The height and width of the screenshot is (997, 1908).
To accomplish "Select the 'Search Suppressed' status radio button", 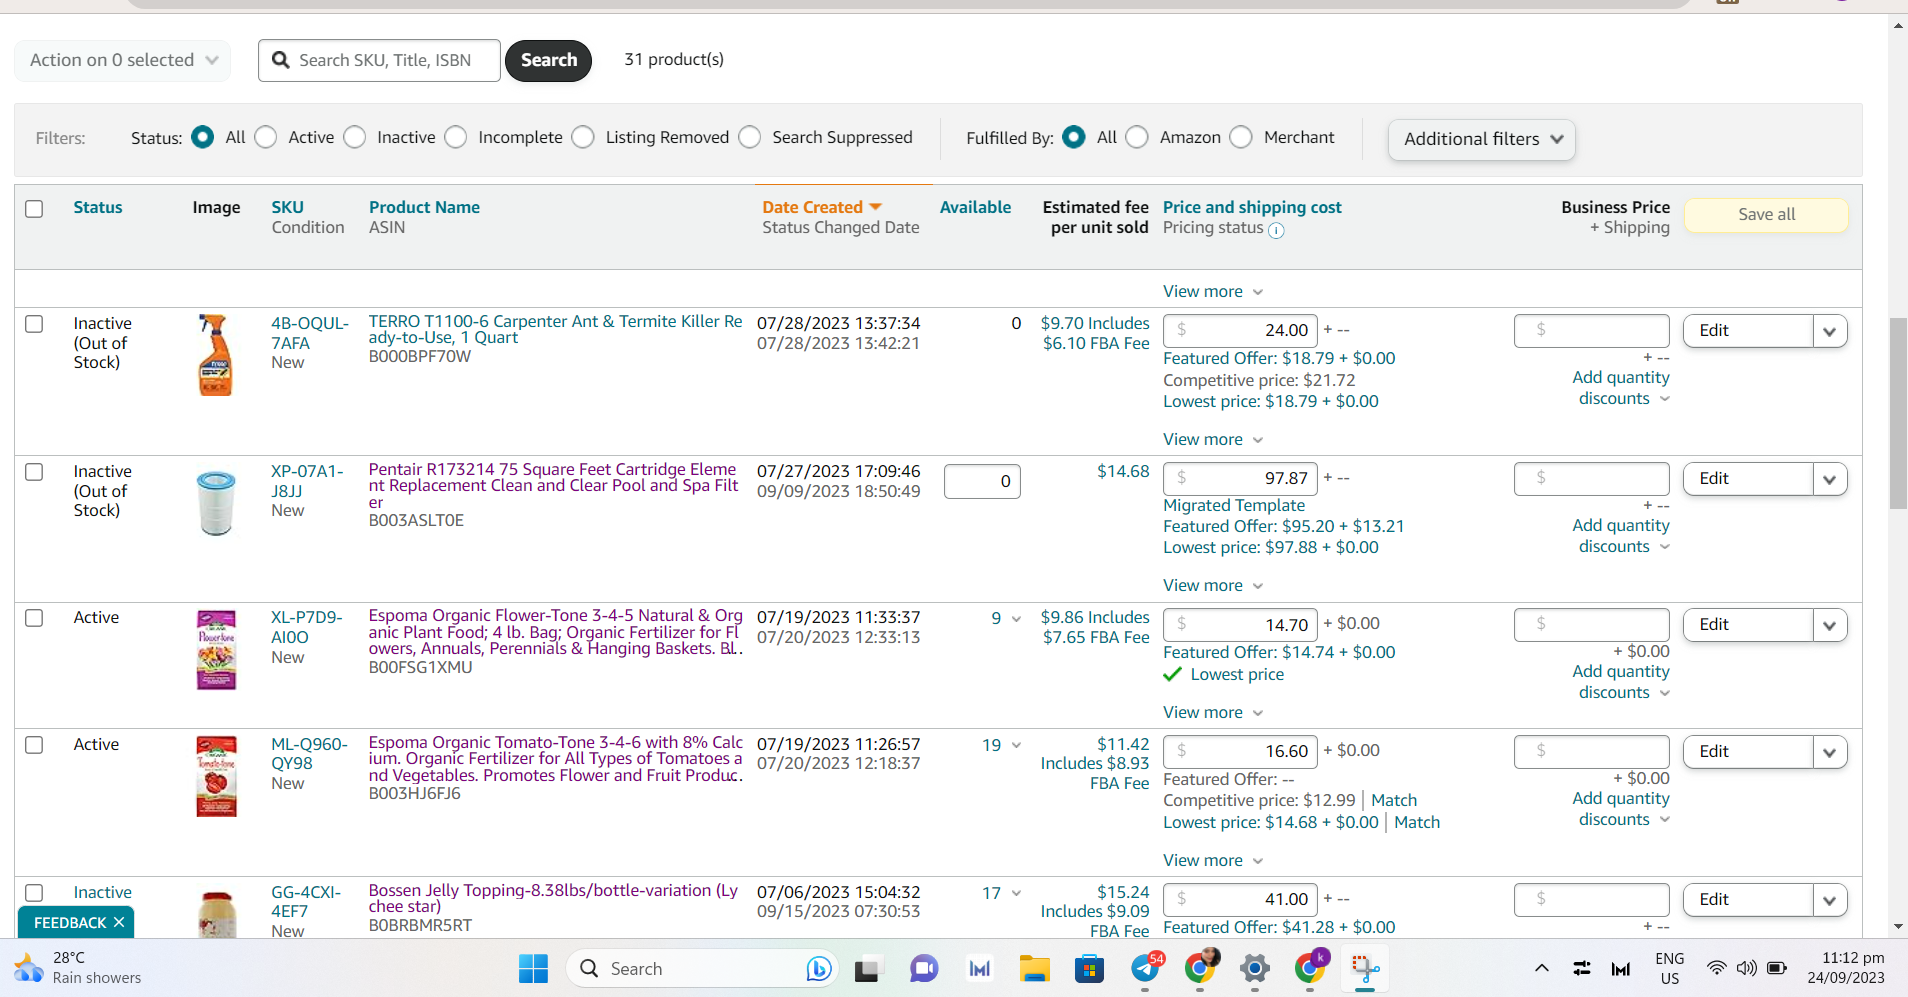I will 750,137.
